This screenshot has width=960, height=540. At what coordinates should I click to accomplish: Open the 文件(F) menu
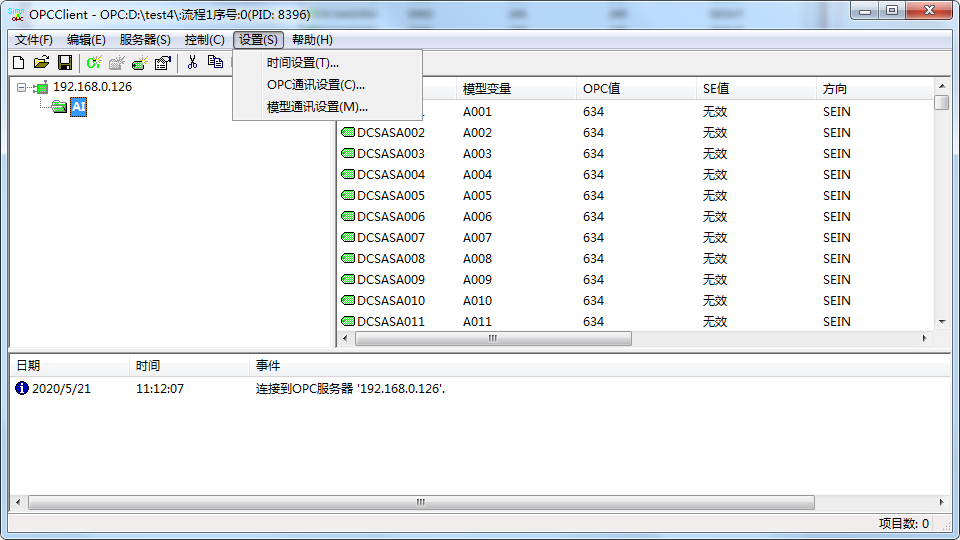[34, 40]
